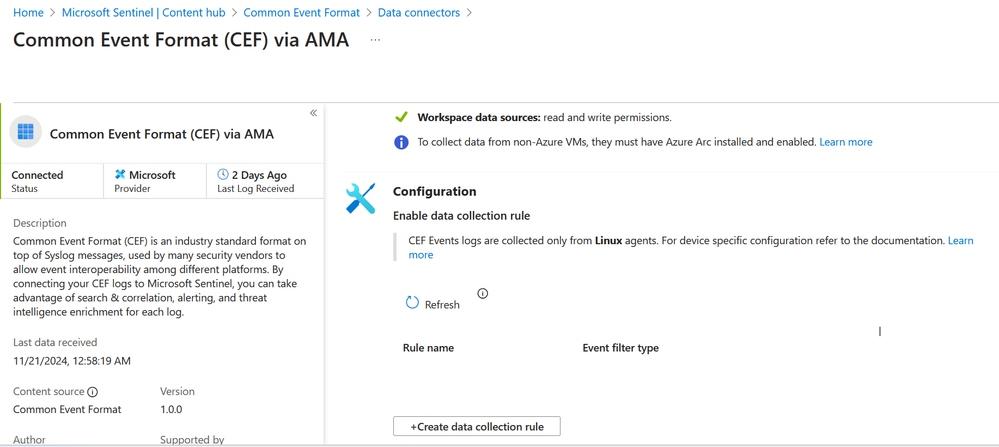Sort by Rule name column header

tap(428, 348)
